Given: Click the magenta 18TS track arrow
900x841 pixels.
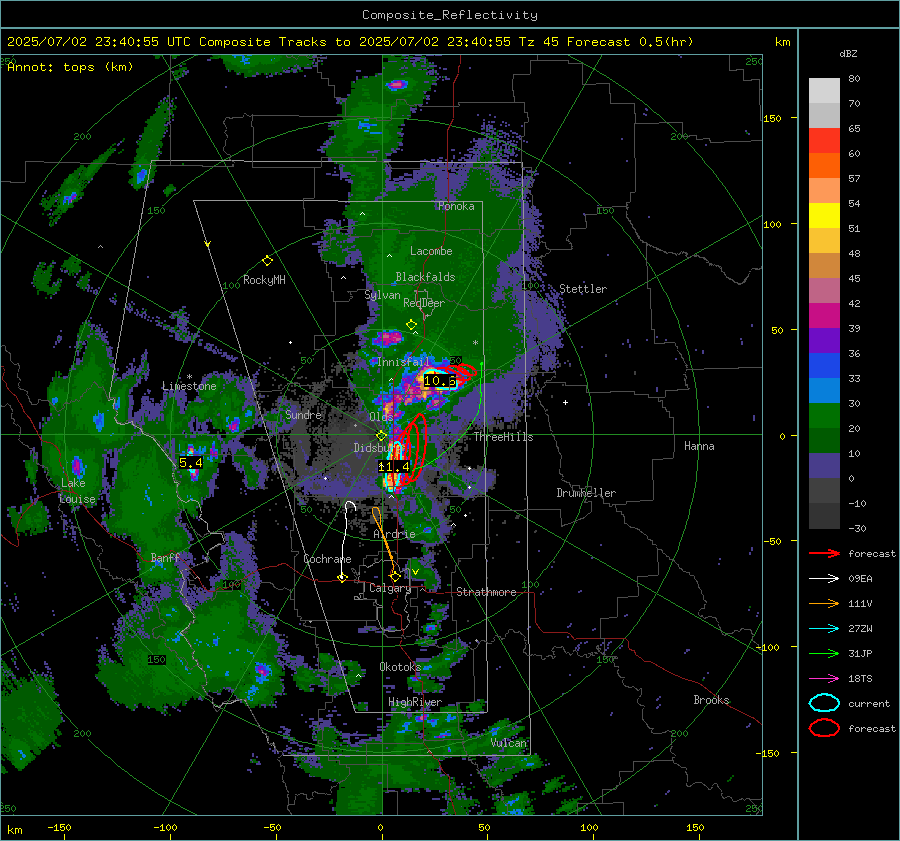Looking at the screenshot, I should (x=824, y=679).
